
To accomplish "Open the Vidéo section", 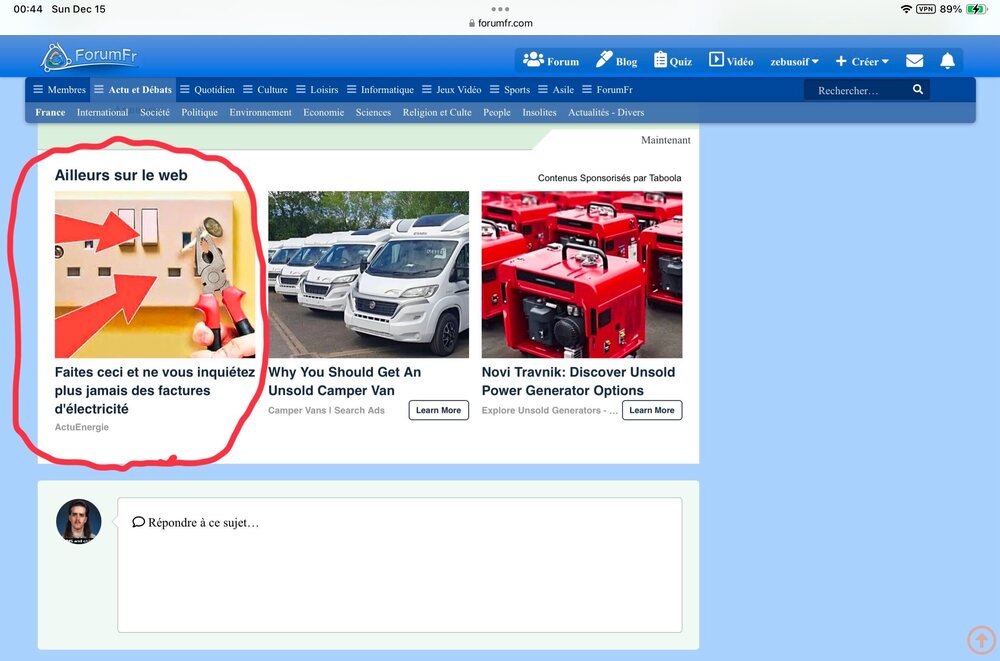I will 731,61.
